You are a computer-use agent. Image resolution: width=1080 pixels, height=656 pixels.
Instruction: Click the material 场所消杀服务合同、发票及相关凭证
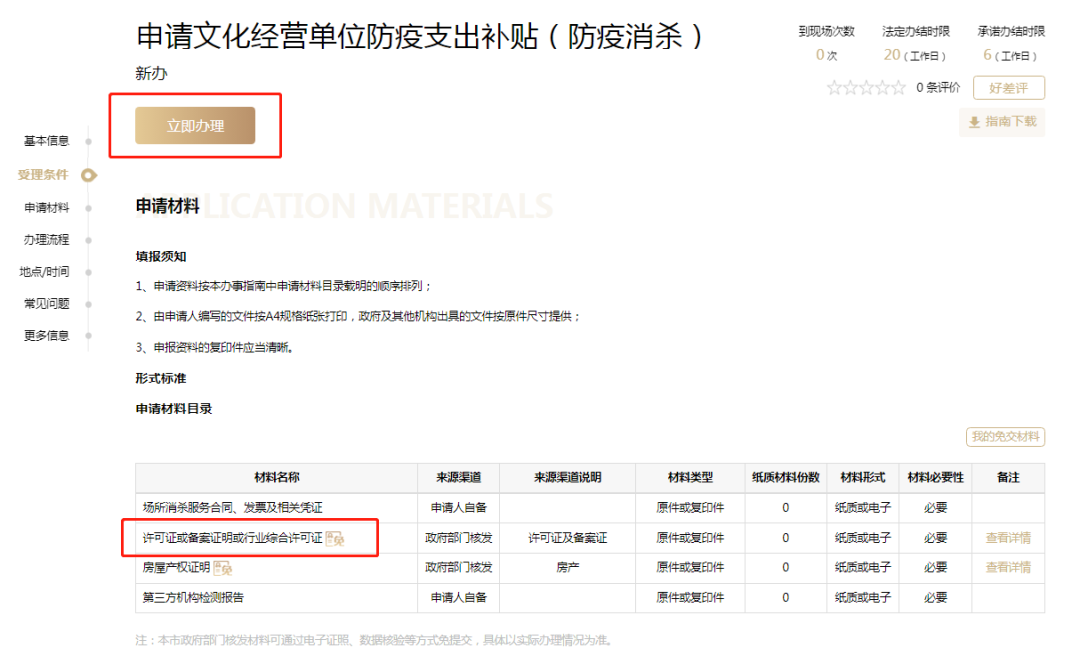pos(232,508)
